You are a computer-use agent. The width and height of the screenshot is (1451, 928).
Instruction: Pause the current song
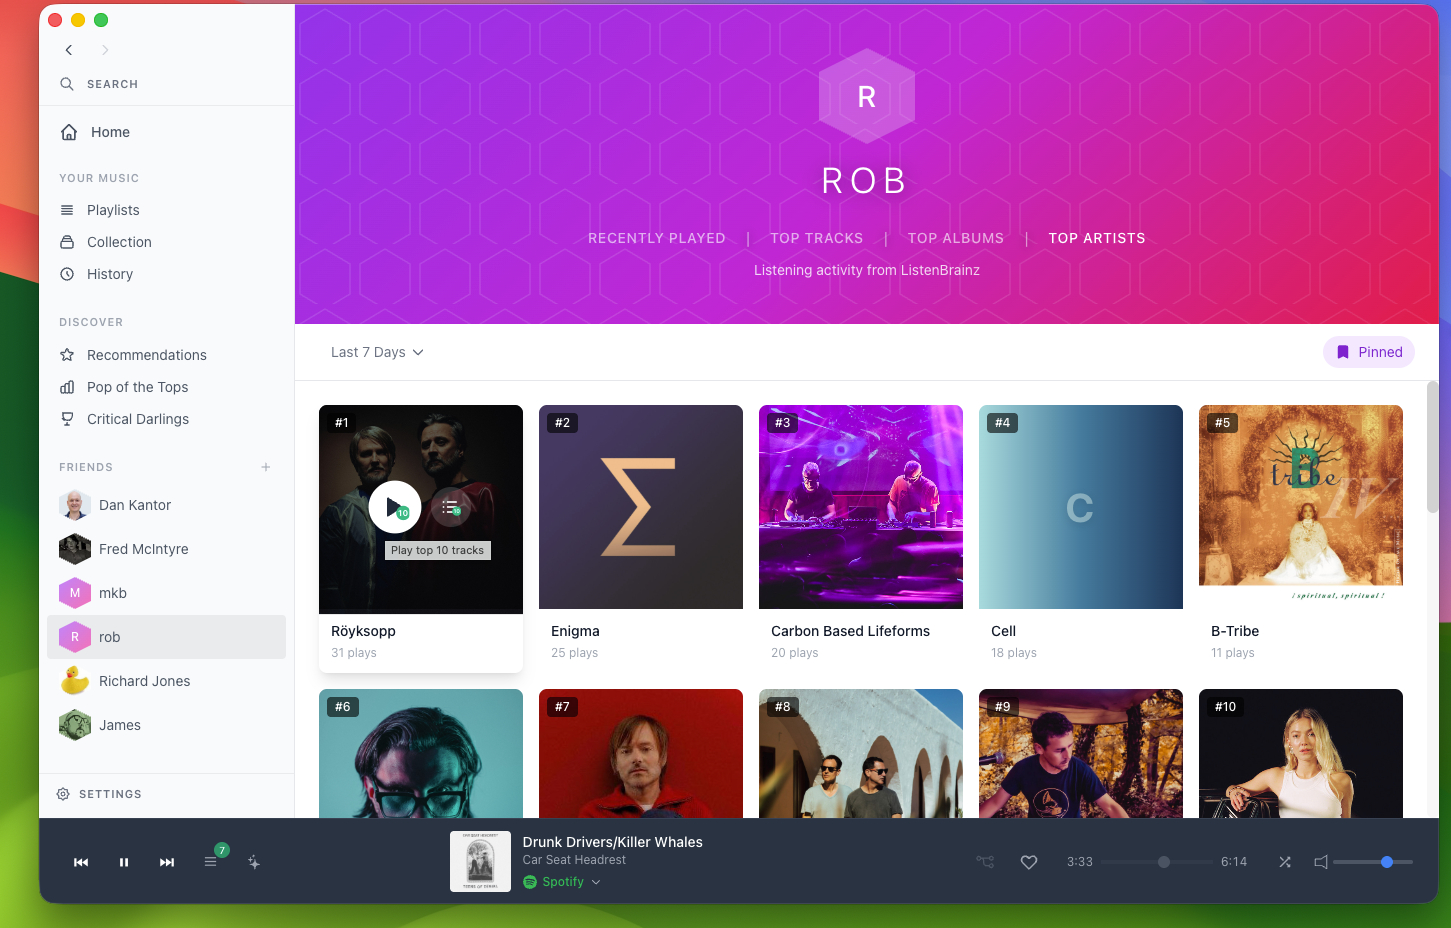pos(124,862)
